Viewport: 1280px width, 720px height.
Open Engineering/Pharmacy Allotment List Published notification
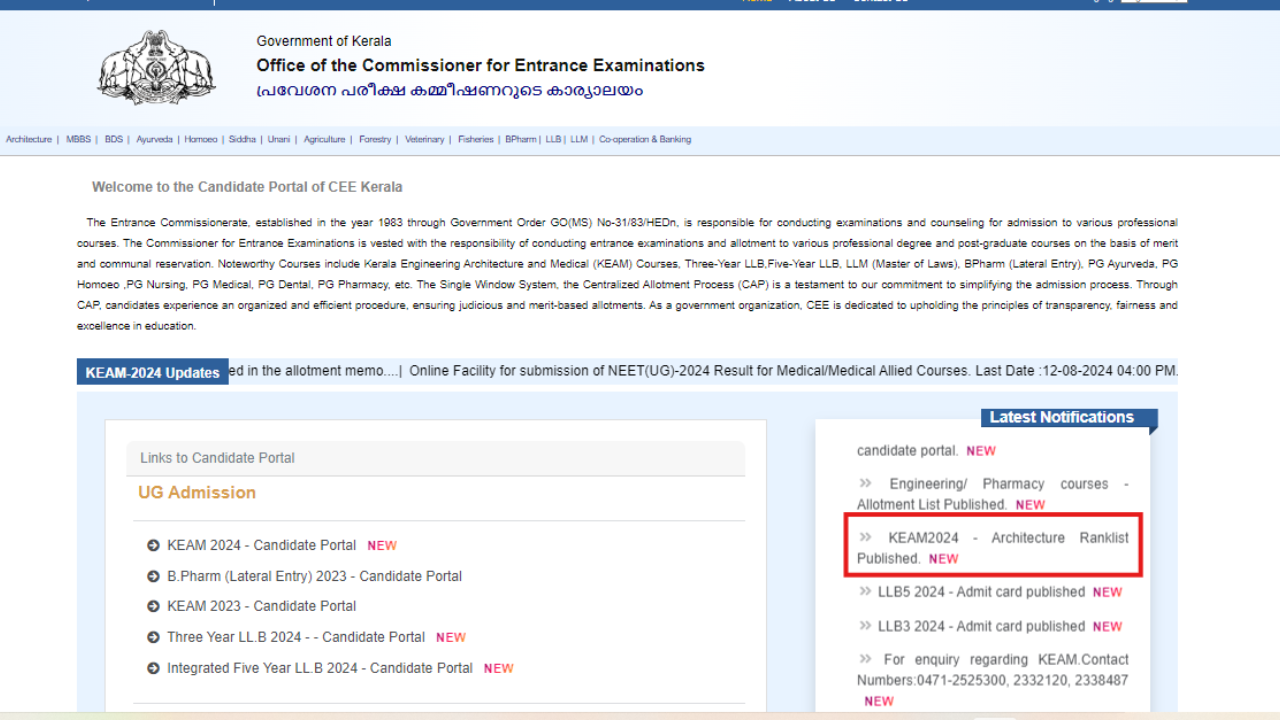point(992,494)
